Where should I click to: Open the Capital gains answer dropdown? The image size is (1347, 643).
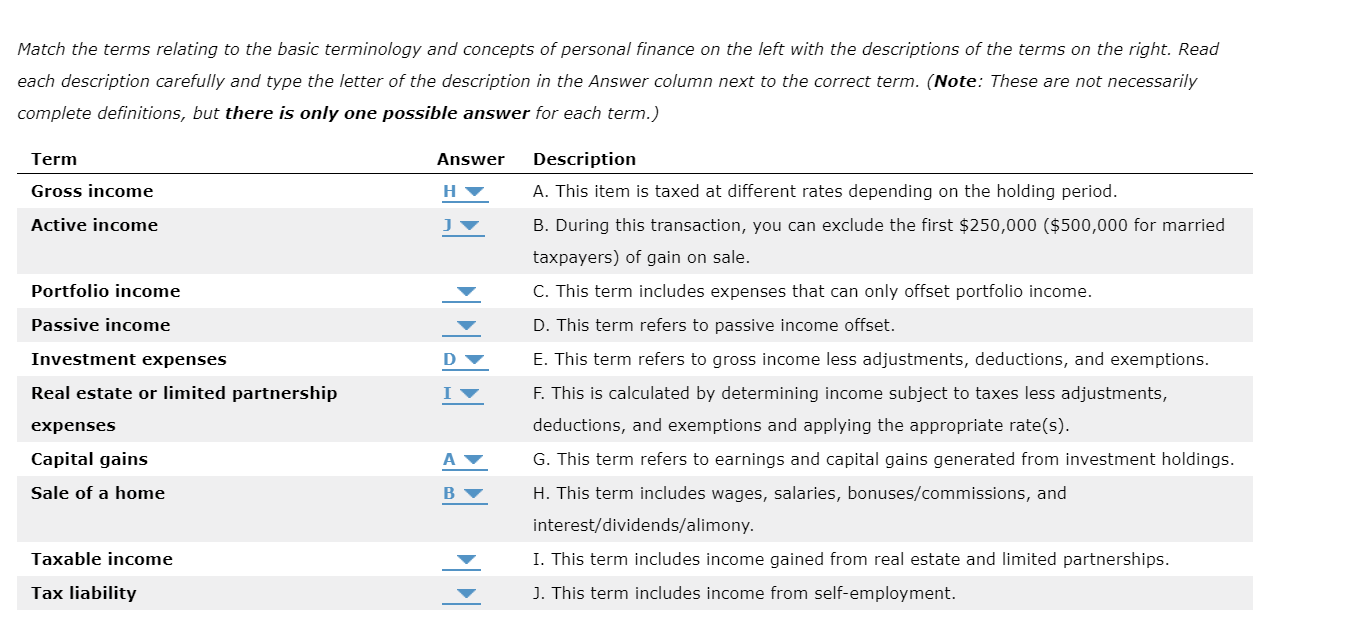[x=474, y=459]
